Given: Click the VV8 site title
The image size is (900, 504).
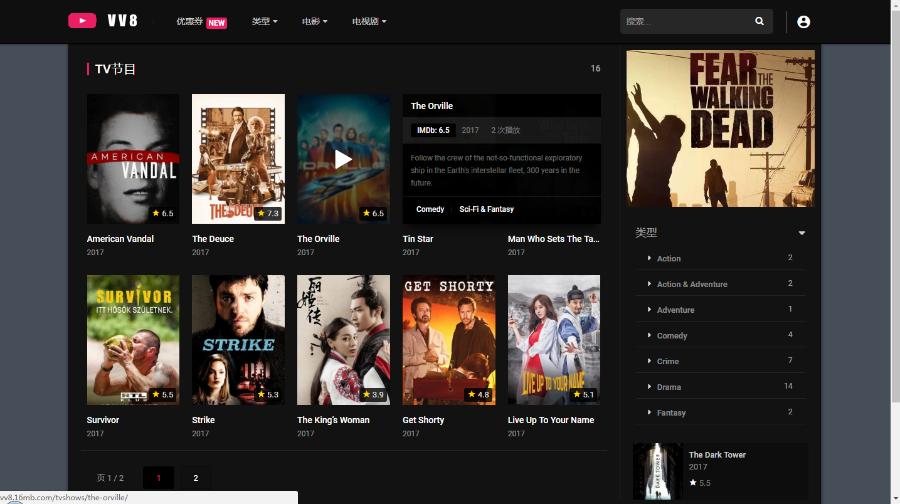Looking at the screenshot, I should point(122,21).
